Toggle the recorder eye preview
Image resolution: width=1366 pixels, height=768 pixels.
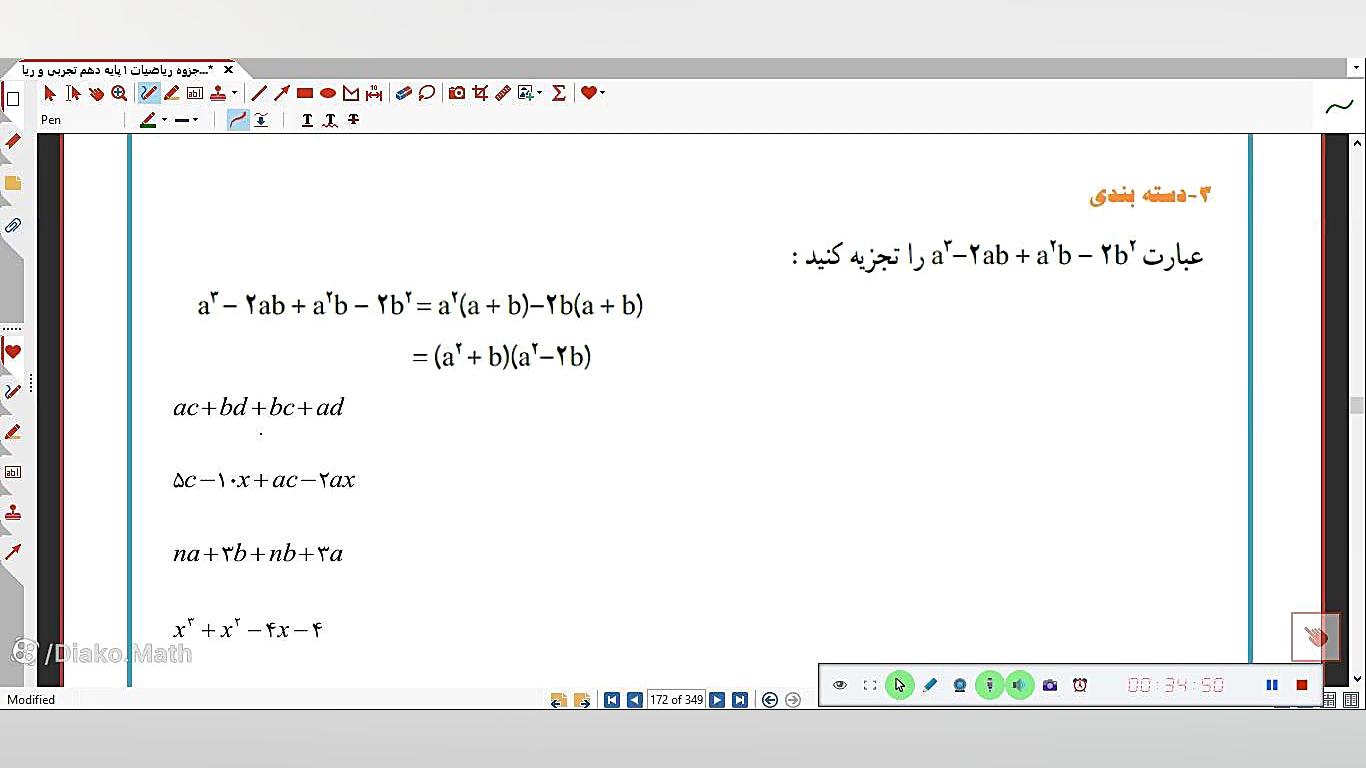coord(840,685)
